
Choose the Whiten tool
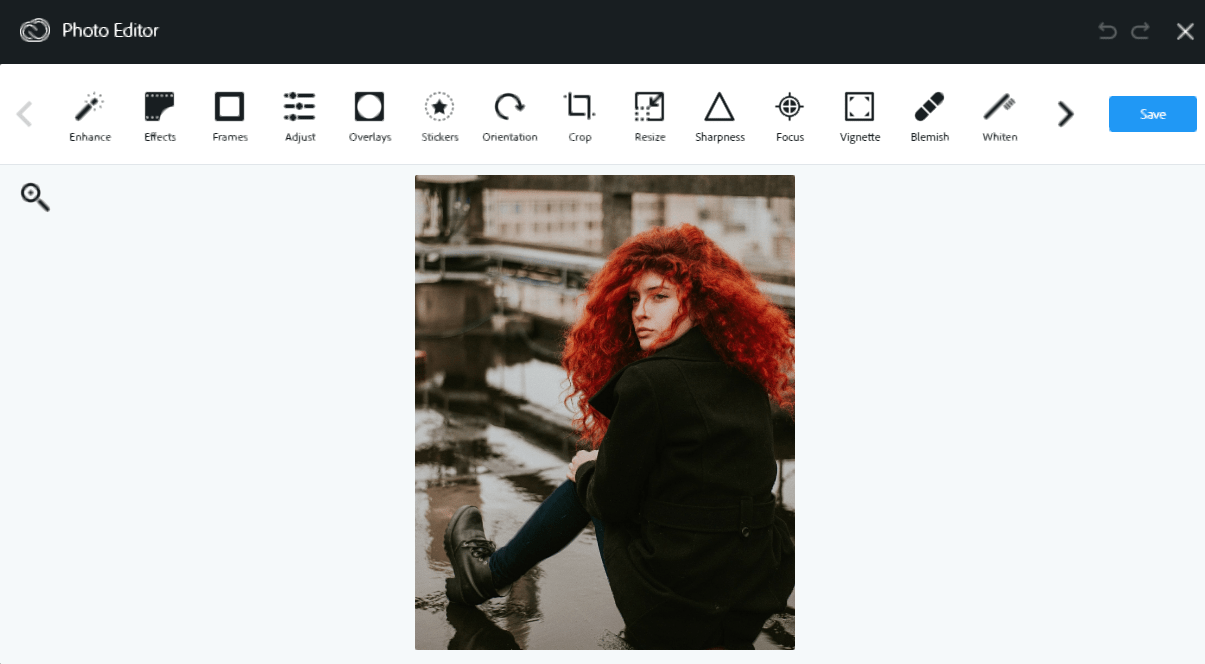pos(999,113)
